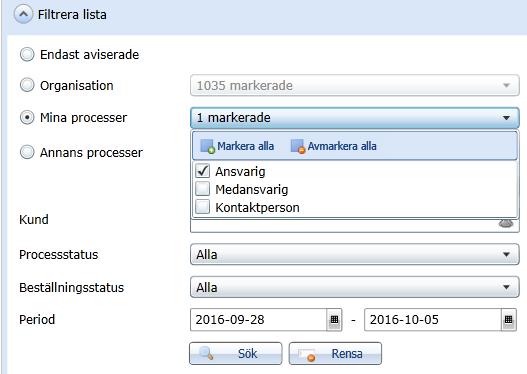Select the Annans processer radio button
The width and height of the screenshot is (527, 374).
tap(27, 152)
